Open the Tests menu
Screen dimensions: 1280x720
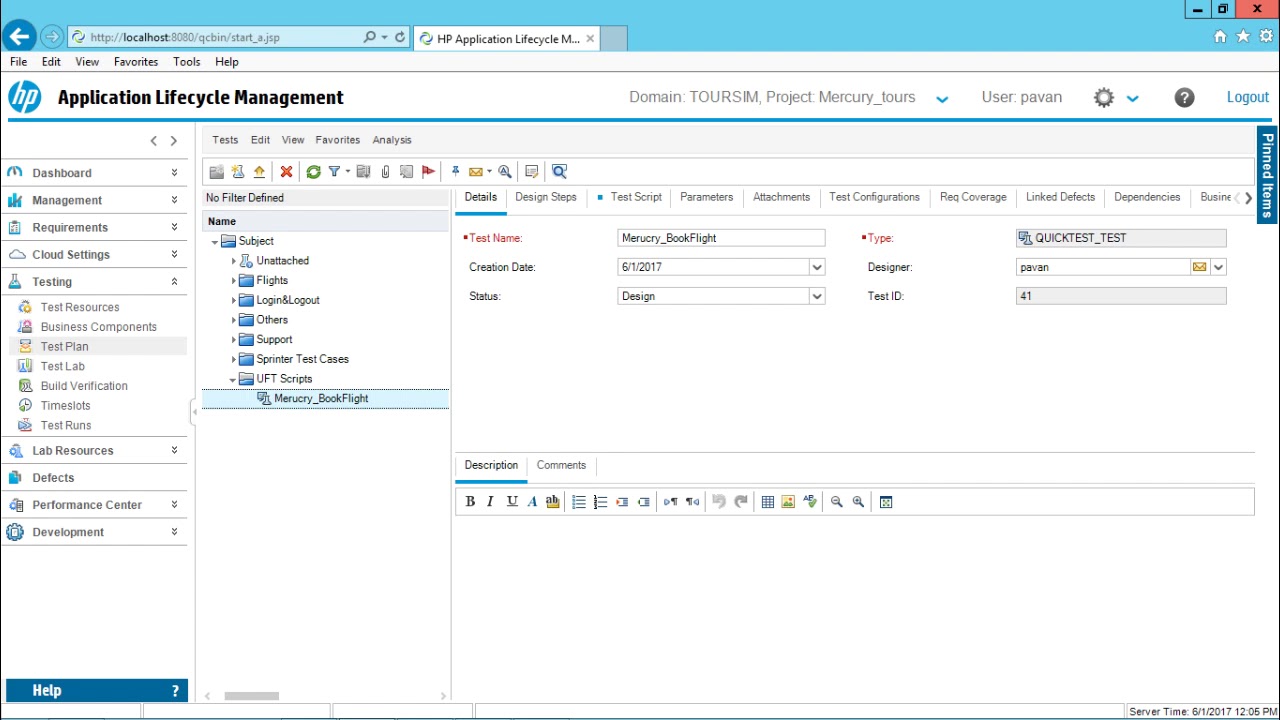tap(225, 140)
